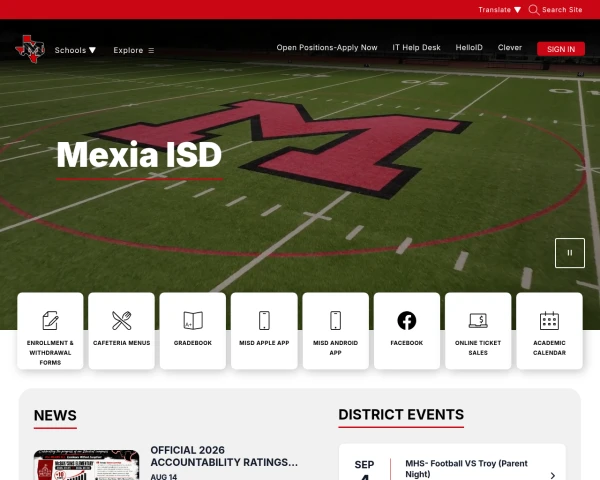Click the SIGN IN button
600x480 pixels.
[561, 49]
